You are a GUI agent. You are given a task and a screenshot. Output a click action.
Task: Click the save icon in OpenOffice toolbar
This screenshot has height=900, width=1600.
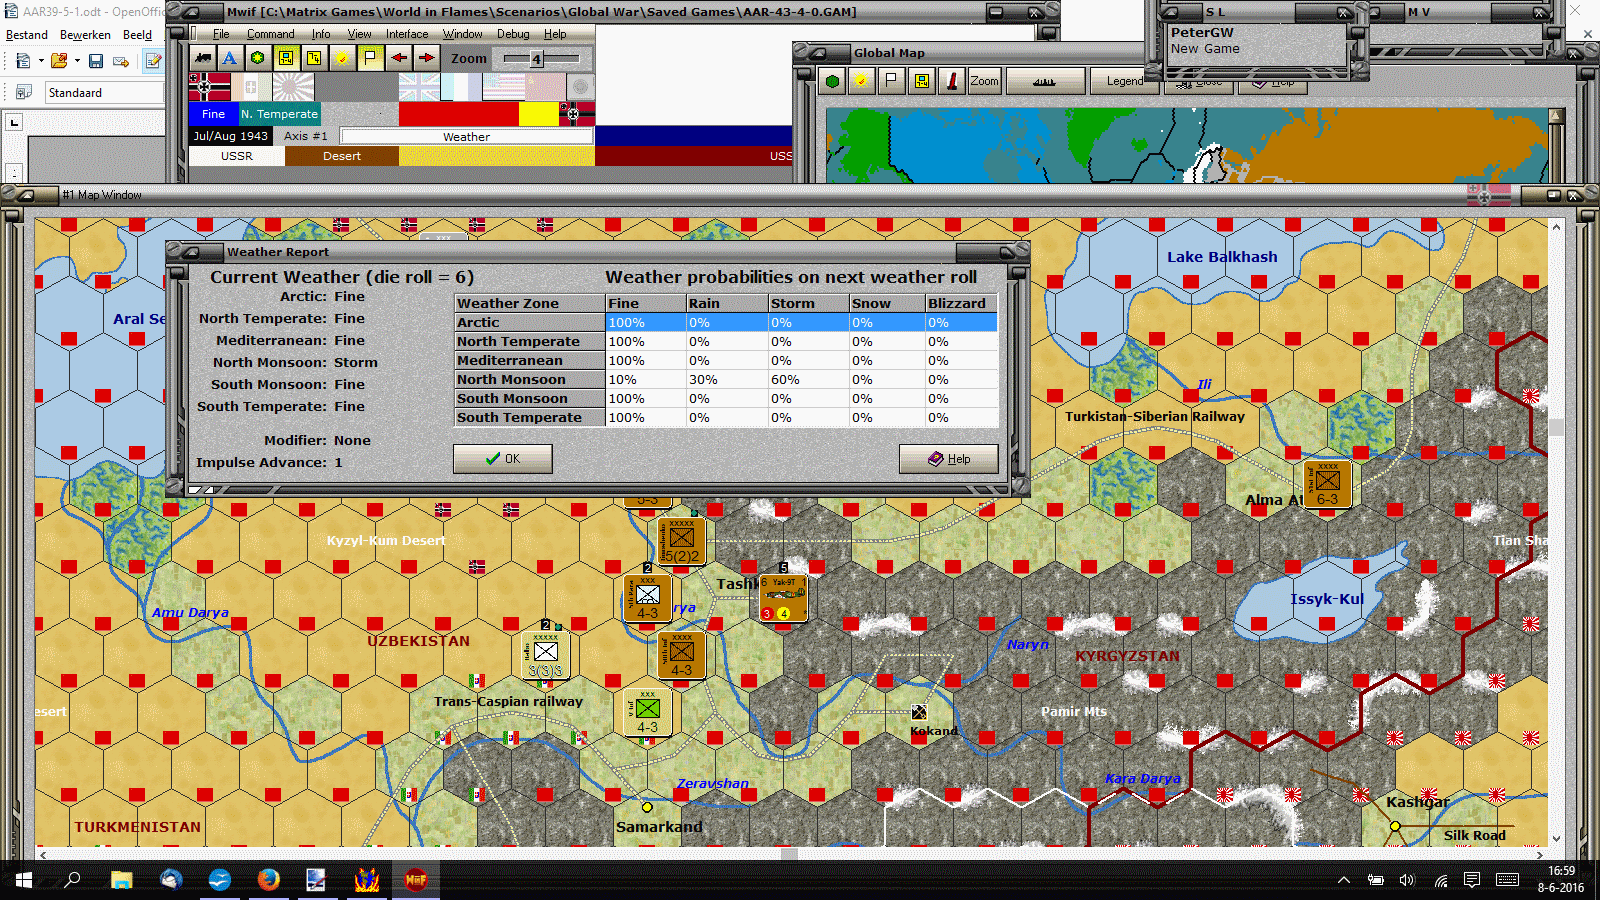coord(96,62)
